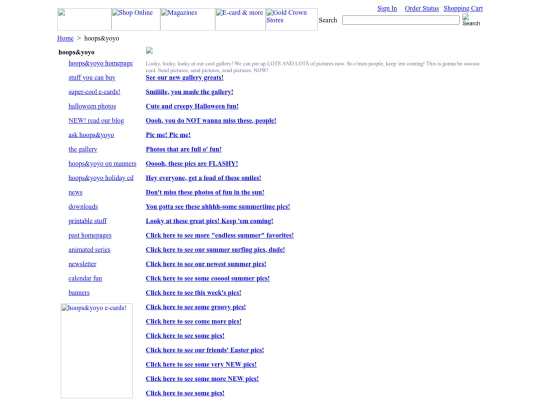The image size is (540, 405).
Task: Open the E-card & more nav image
Action: tap(240, 19)
